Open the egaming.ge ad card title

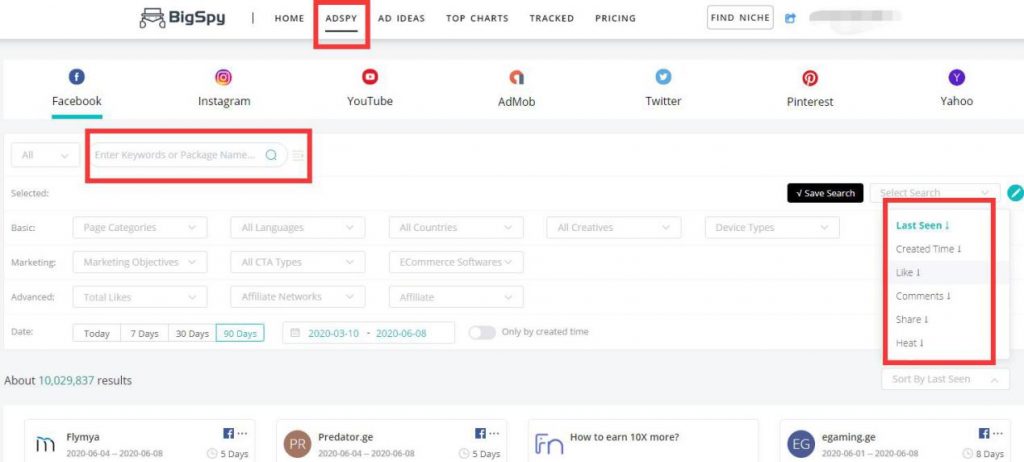pos(849,437)
